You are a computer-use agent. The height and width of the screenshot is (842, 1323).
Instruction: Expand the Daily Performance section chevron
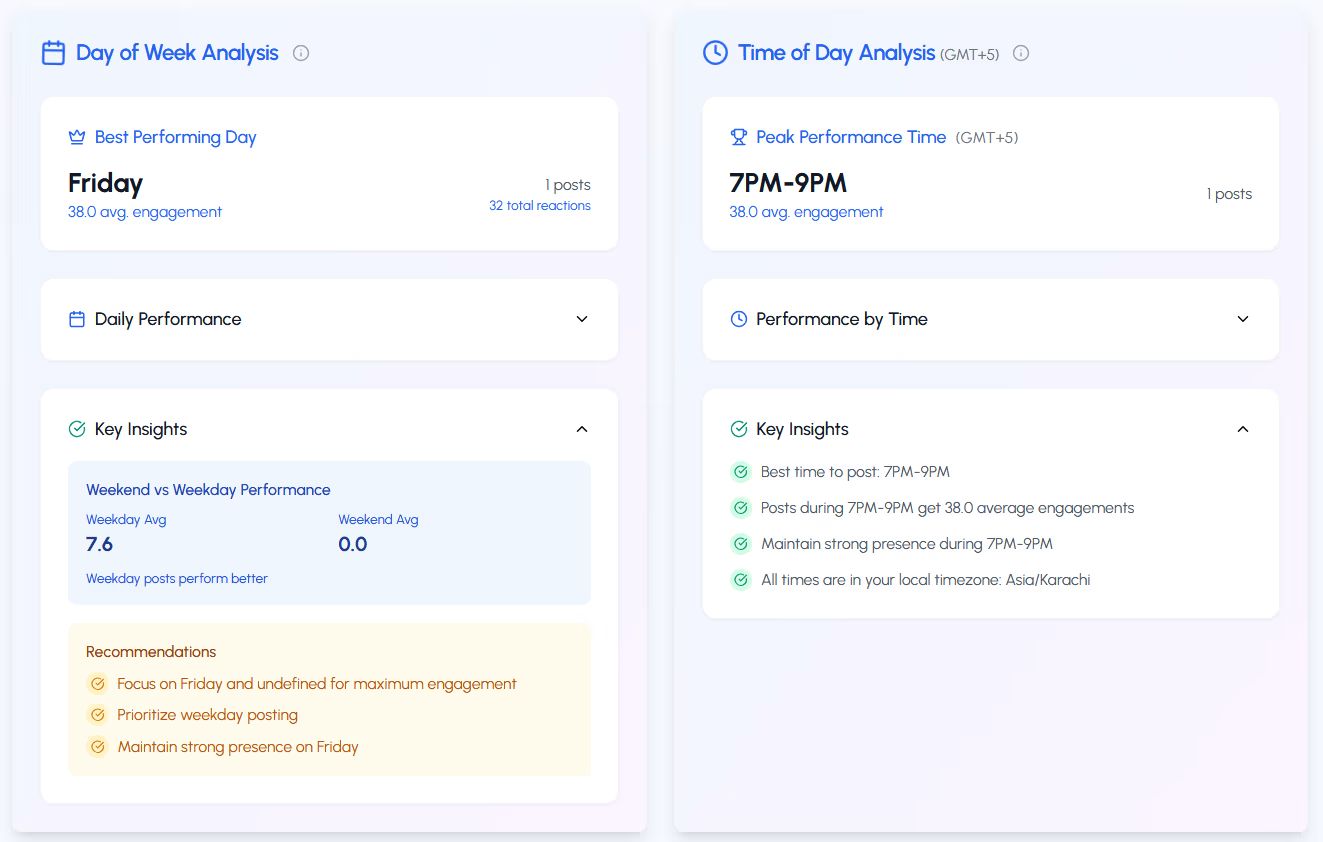coord(582,319)
